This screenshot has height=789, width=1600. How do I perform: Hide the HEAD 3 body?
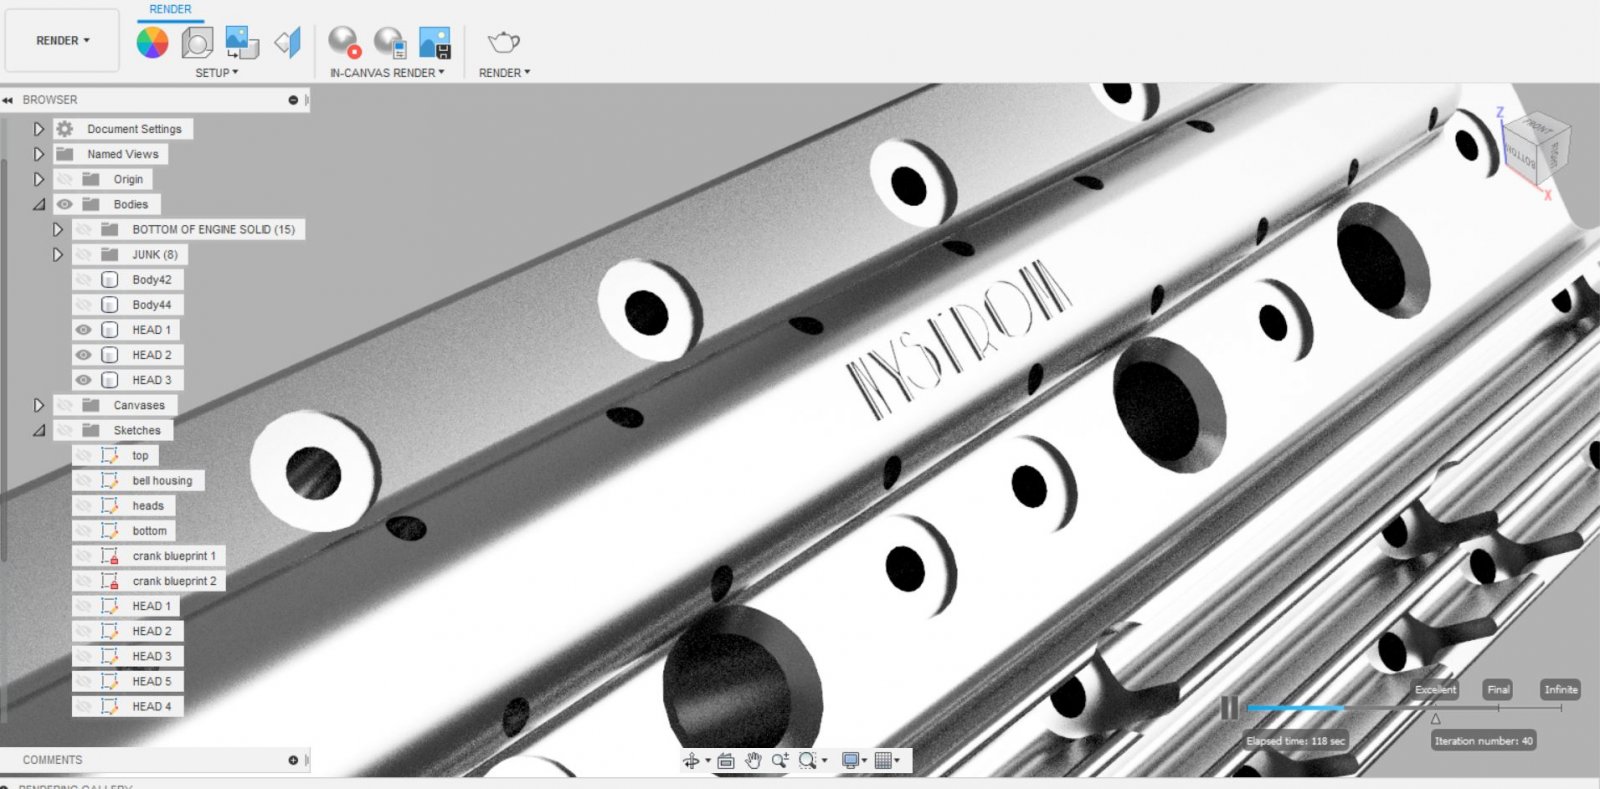pyautogui.click(x=84, y=380)
